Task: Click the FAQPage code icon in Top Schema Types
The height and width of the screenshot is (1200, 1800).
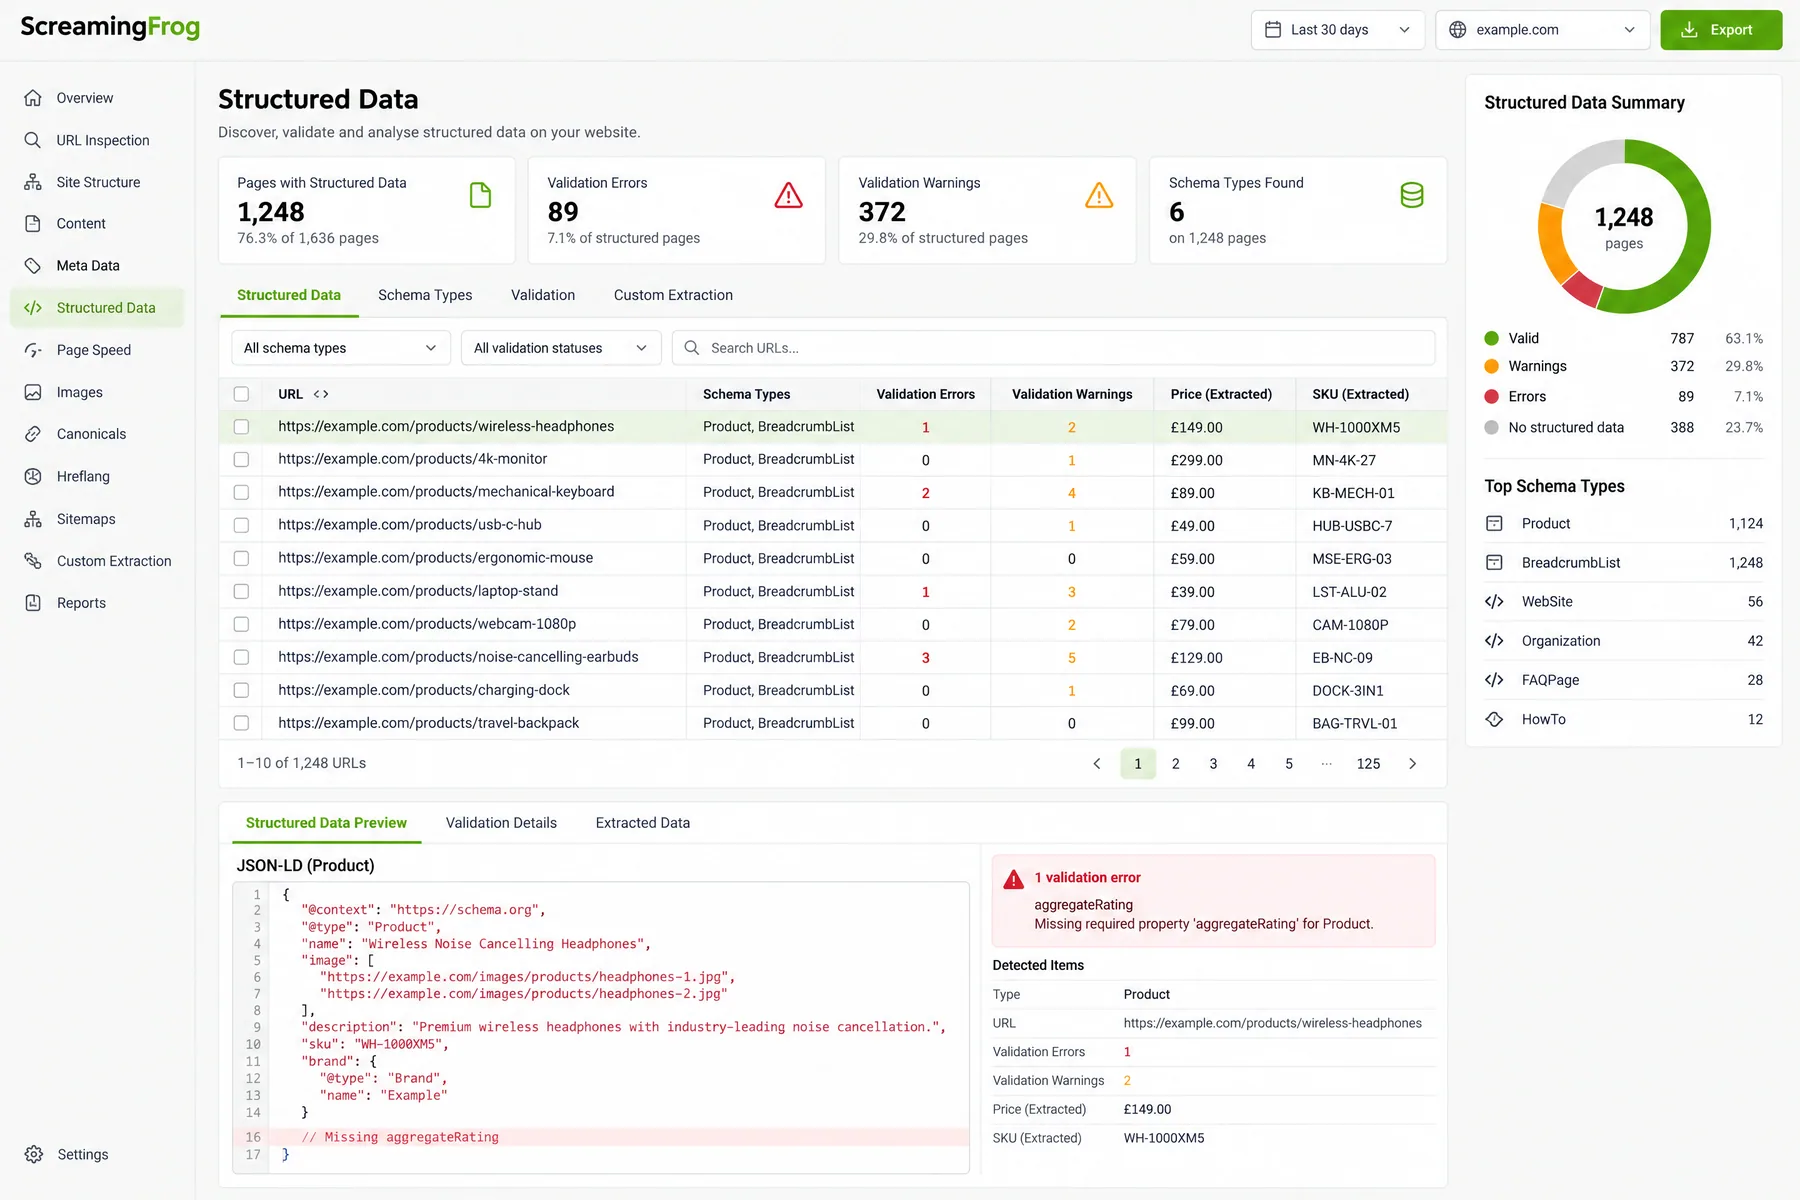Action: pos(1494,680)
